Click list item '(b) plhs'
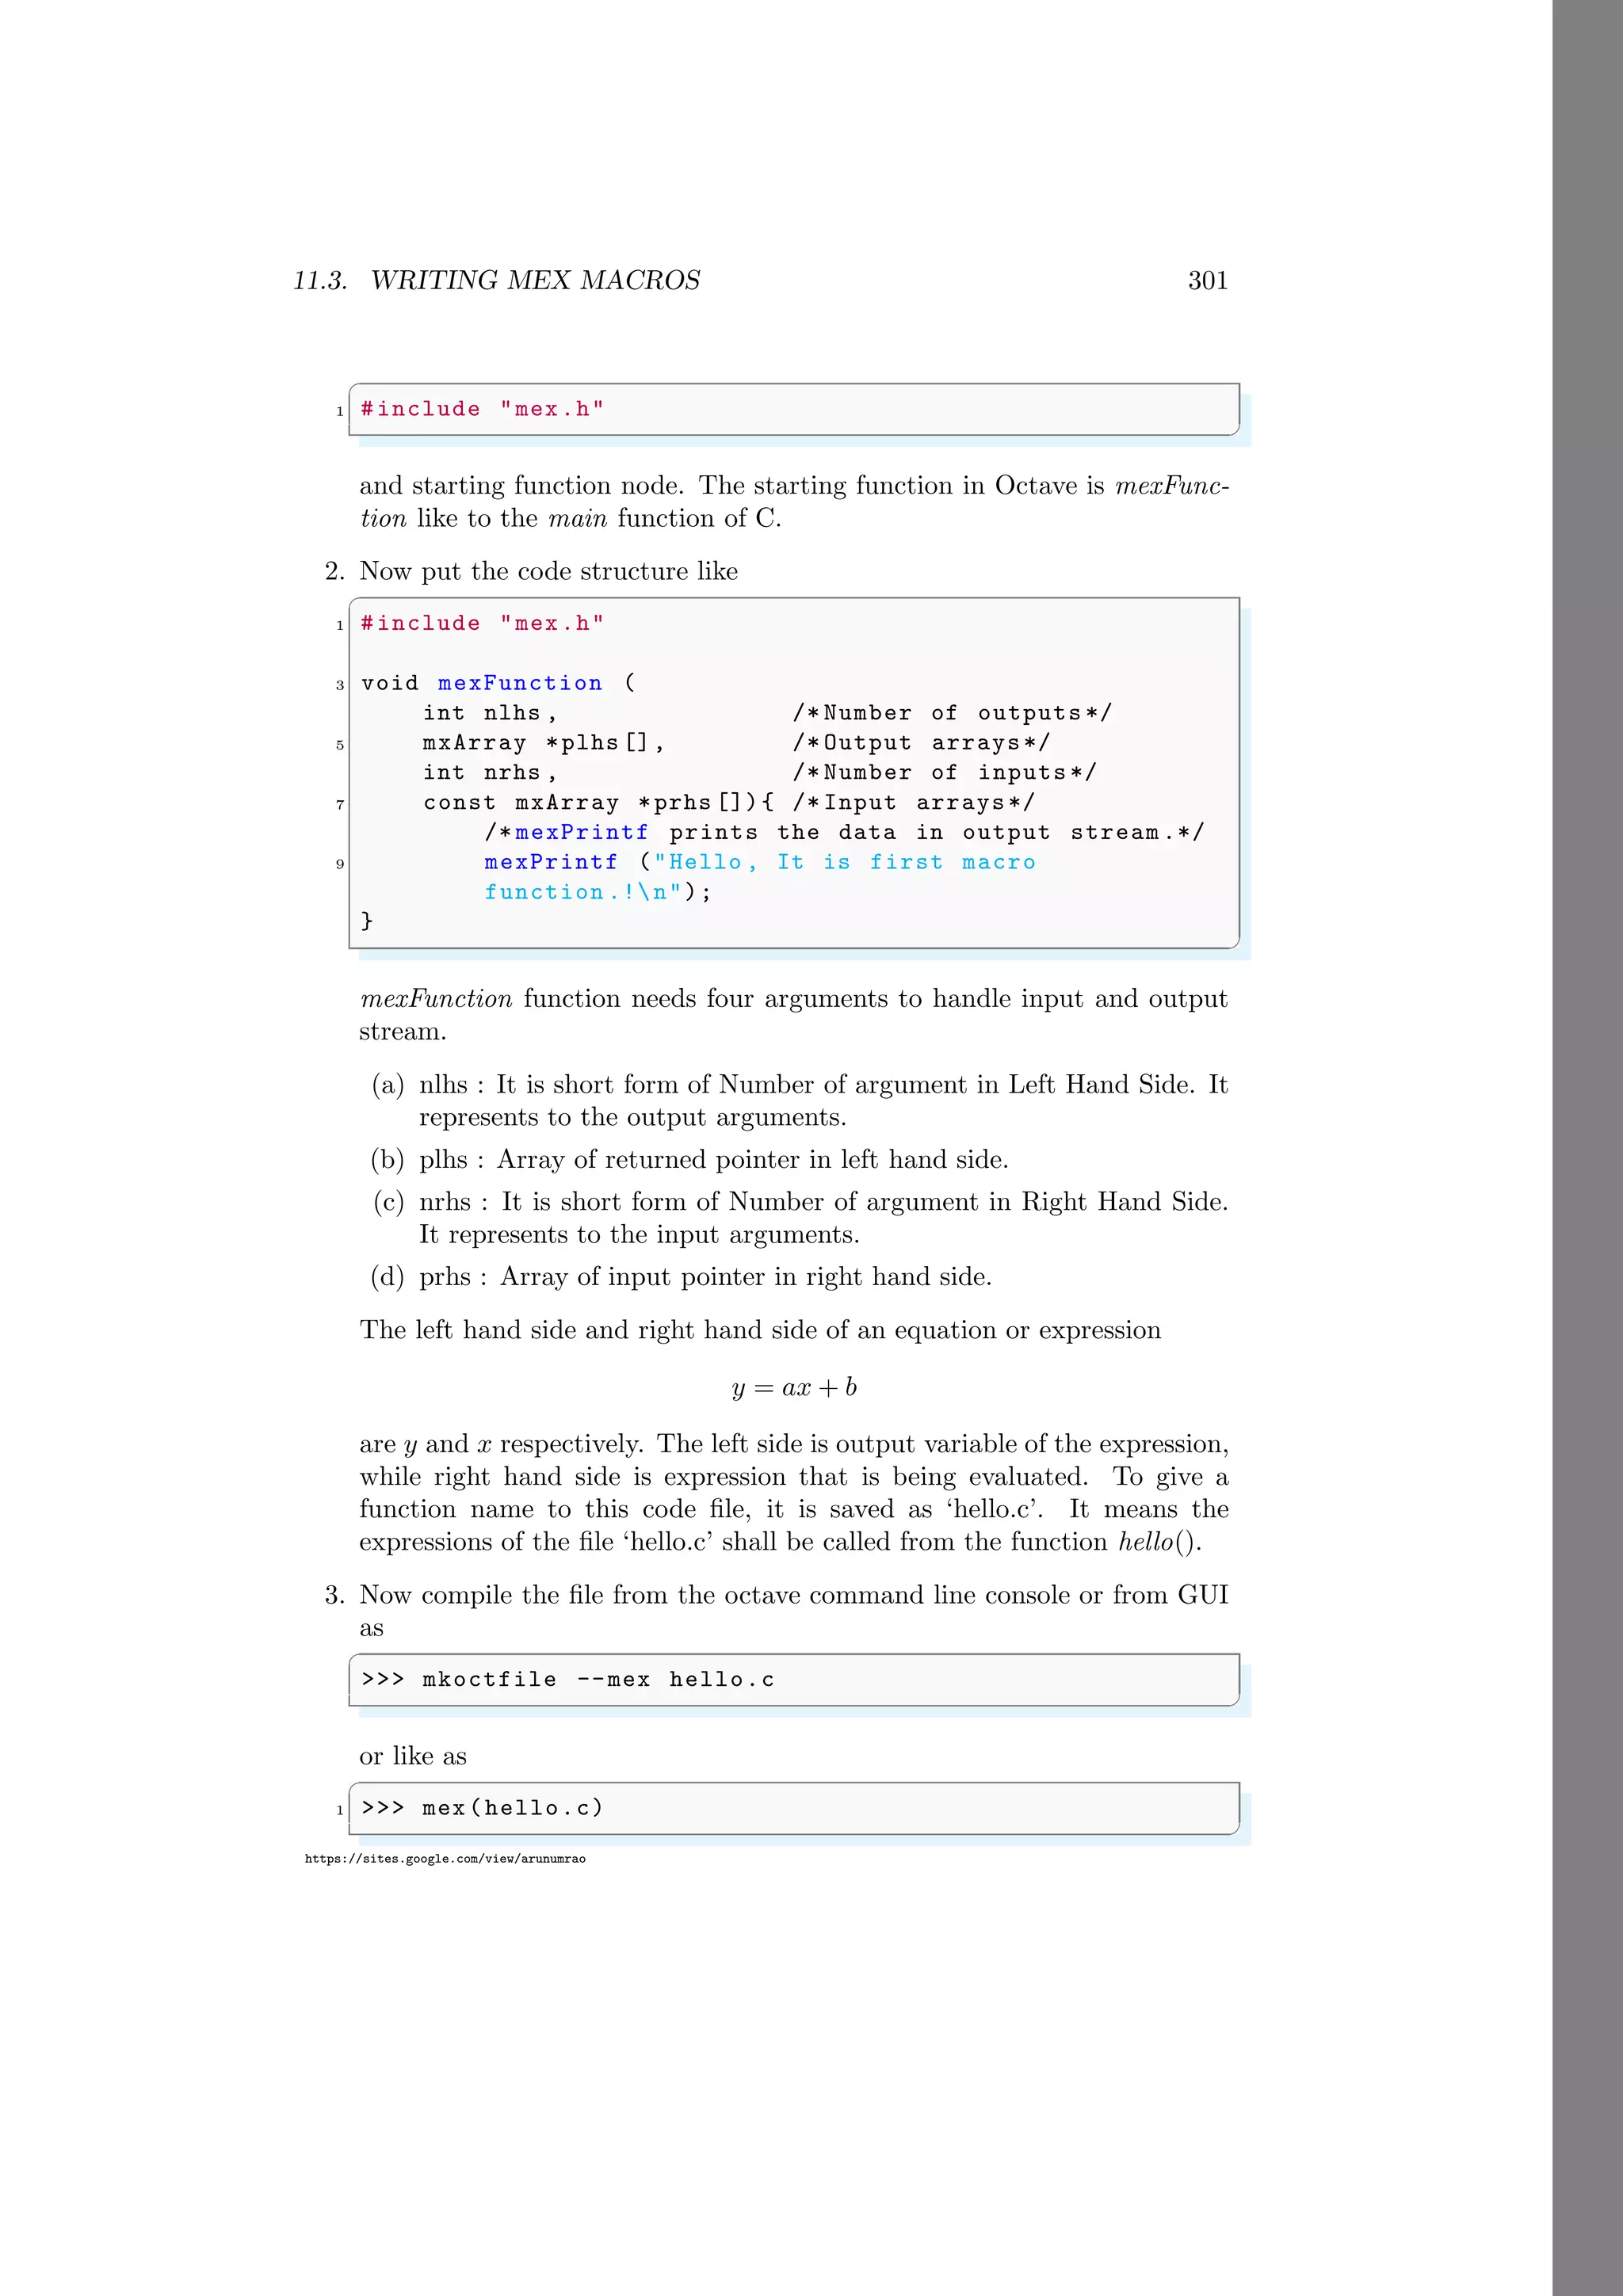This screenshot has height=2296, width=1623. pos(689,1160)
